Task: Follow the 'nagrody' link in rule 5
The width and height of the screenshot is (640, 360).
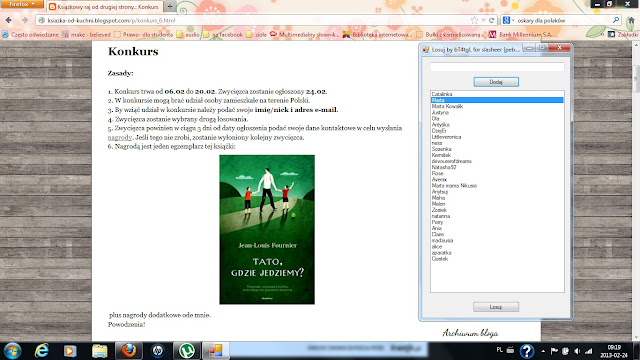Action: 120,138
